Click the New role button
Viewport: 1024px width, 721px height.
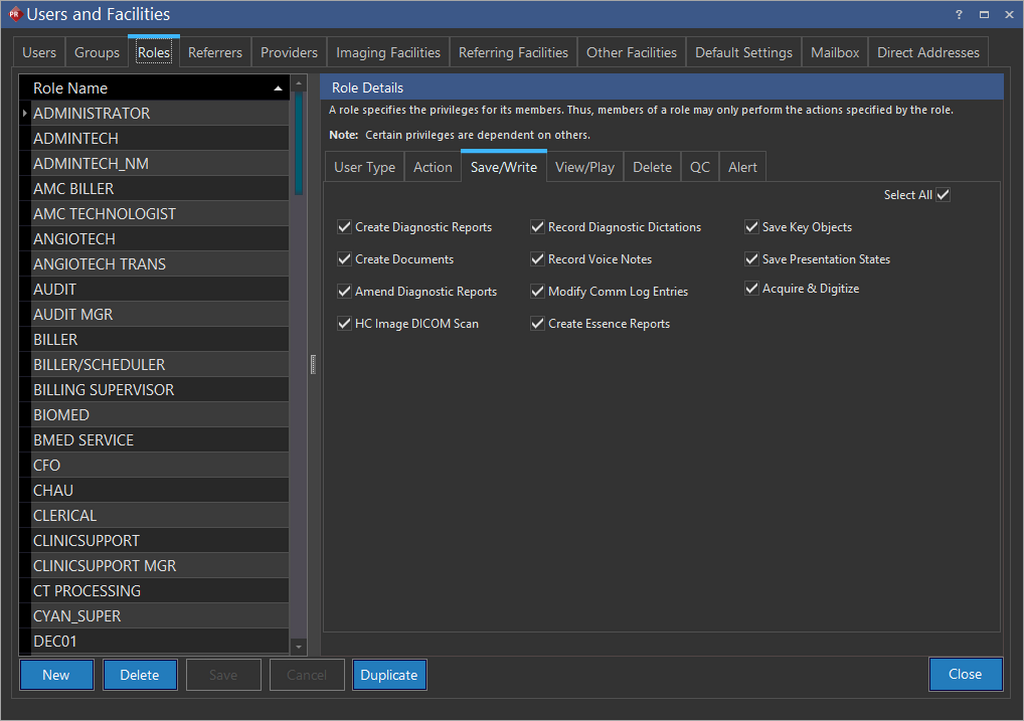56,675
